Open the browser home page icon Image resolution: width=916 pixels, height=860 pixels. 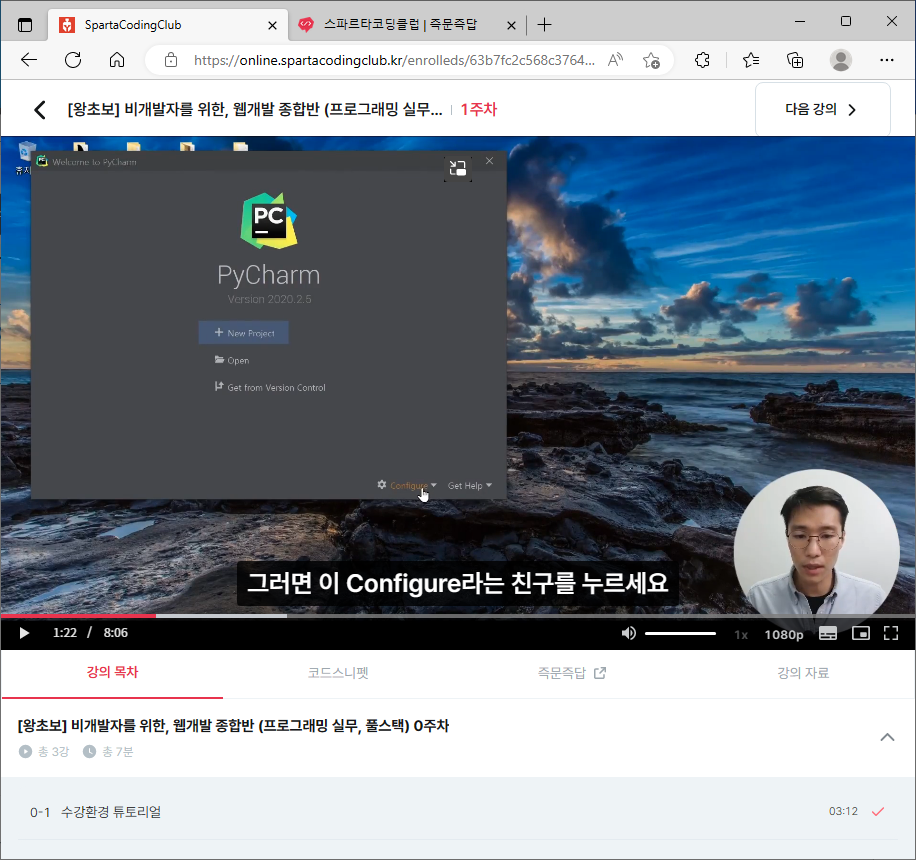click(117, 60)
